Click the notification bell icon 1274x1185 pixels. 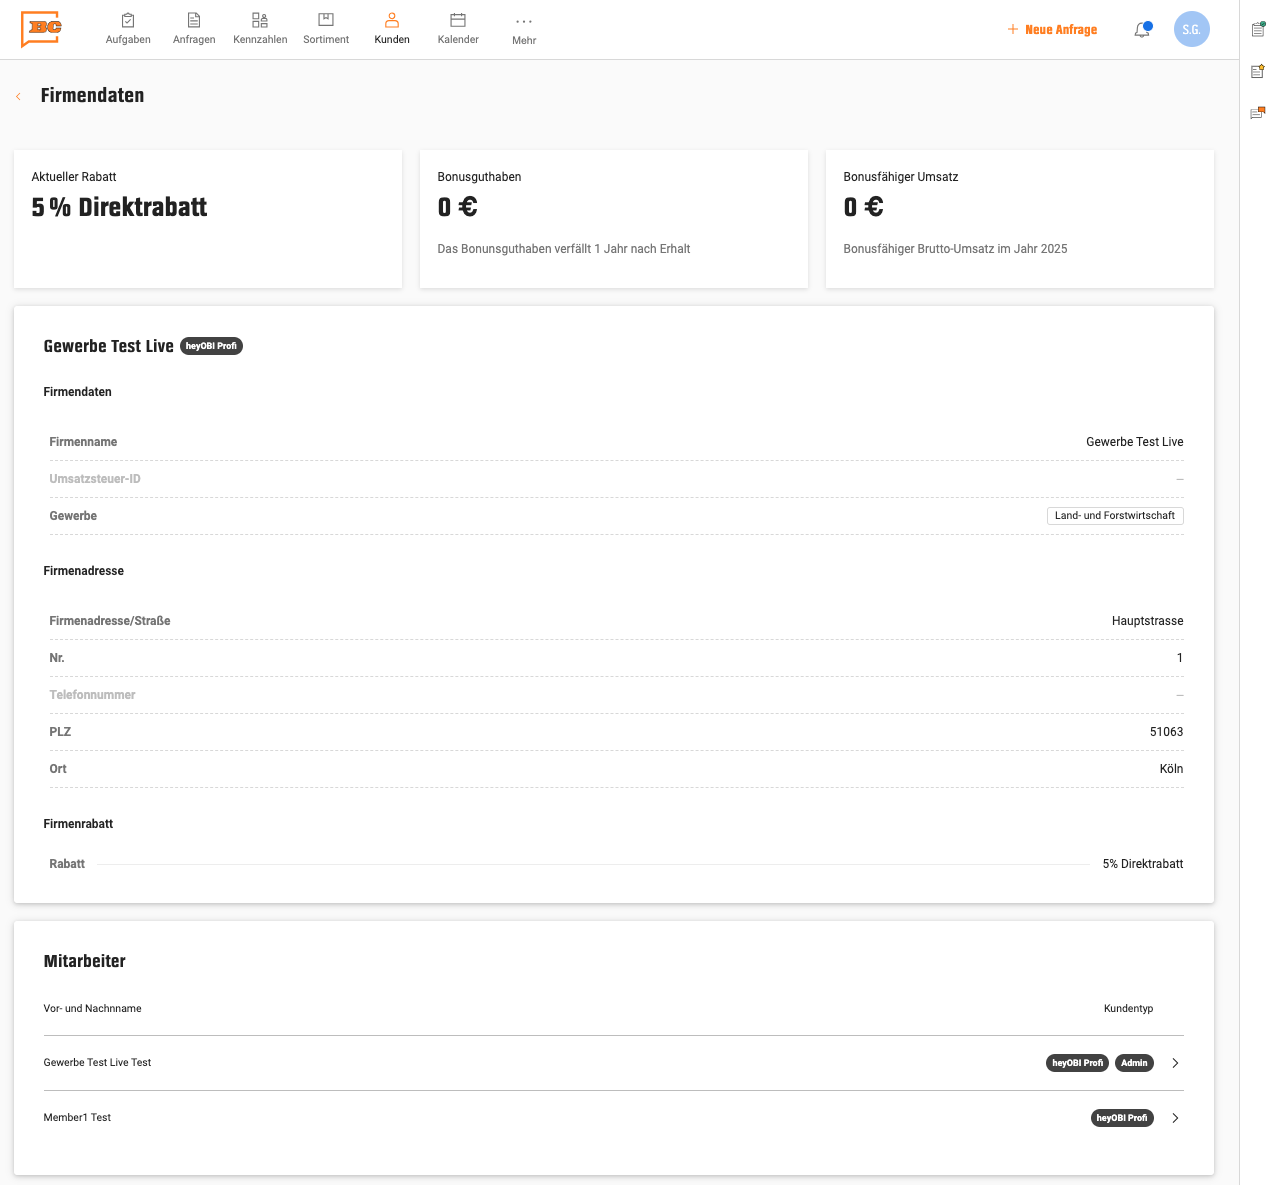(1142, 30)
